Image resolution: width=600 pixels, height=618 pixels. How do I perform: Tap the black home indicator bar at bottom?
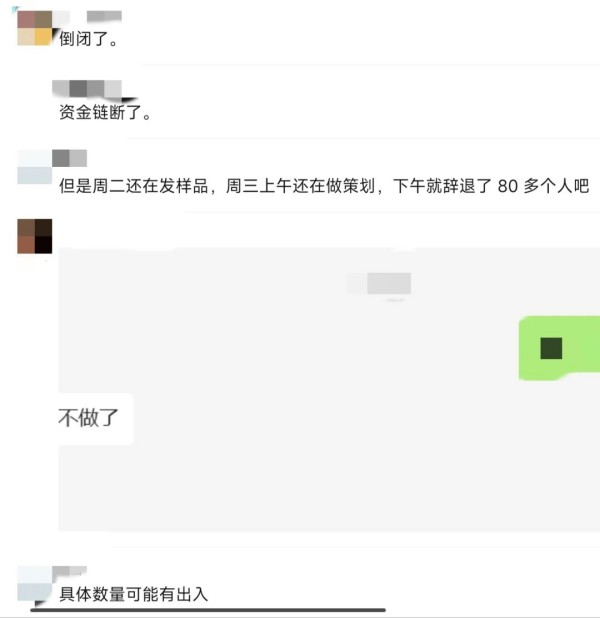pos(208,610)
